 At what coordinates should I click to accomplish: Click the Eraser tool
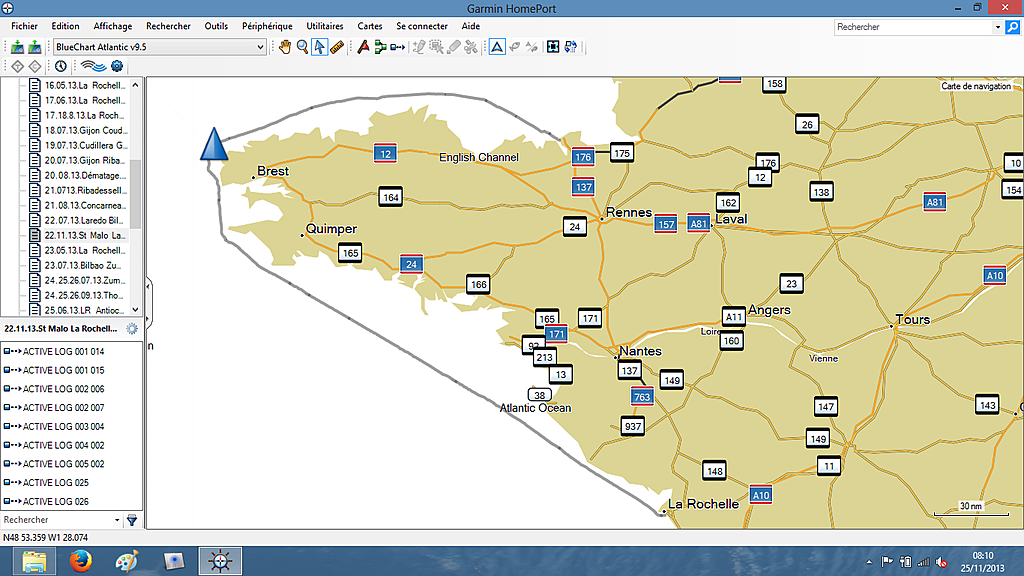click(x=454, y=47)
